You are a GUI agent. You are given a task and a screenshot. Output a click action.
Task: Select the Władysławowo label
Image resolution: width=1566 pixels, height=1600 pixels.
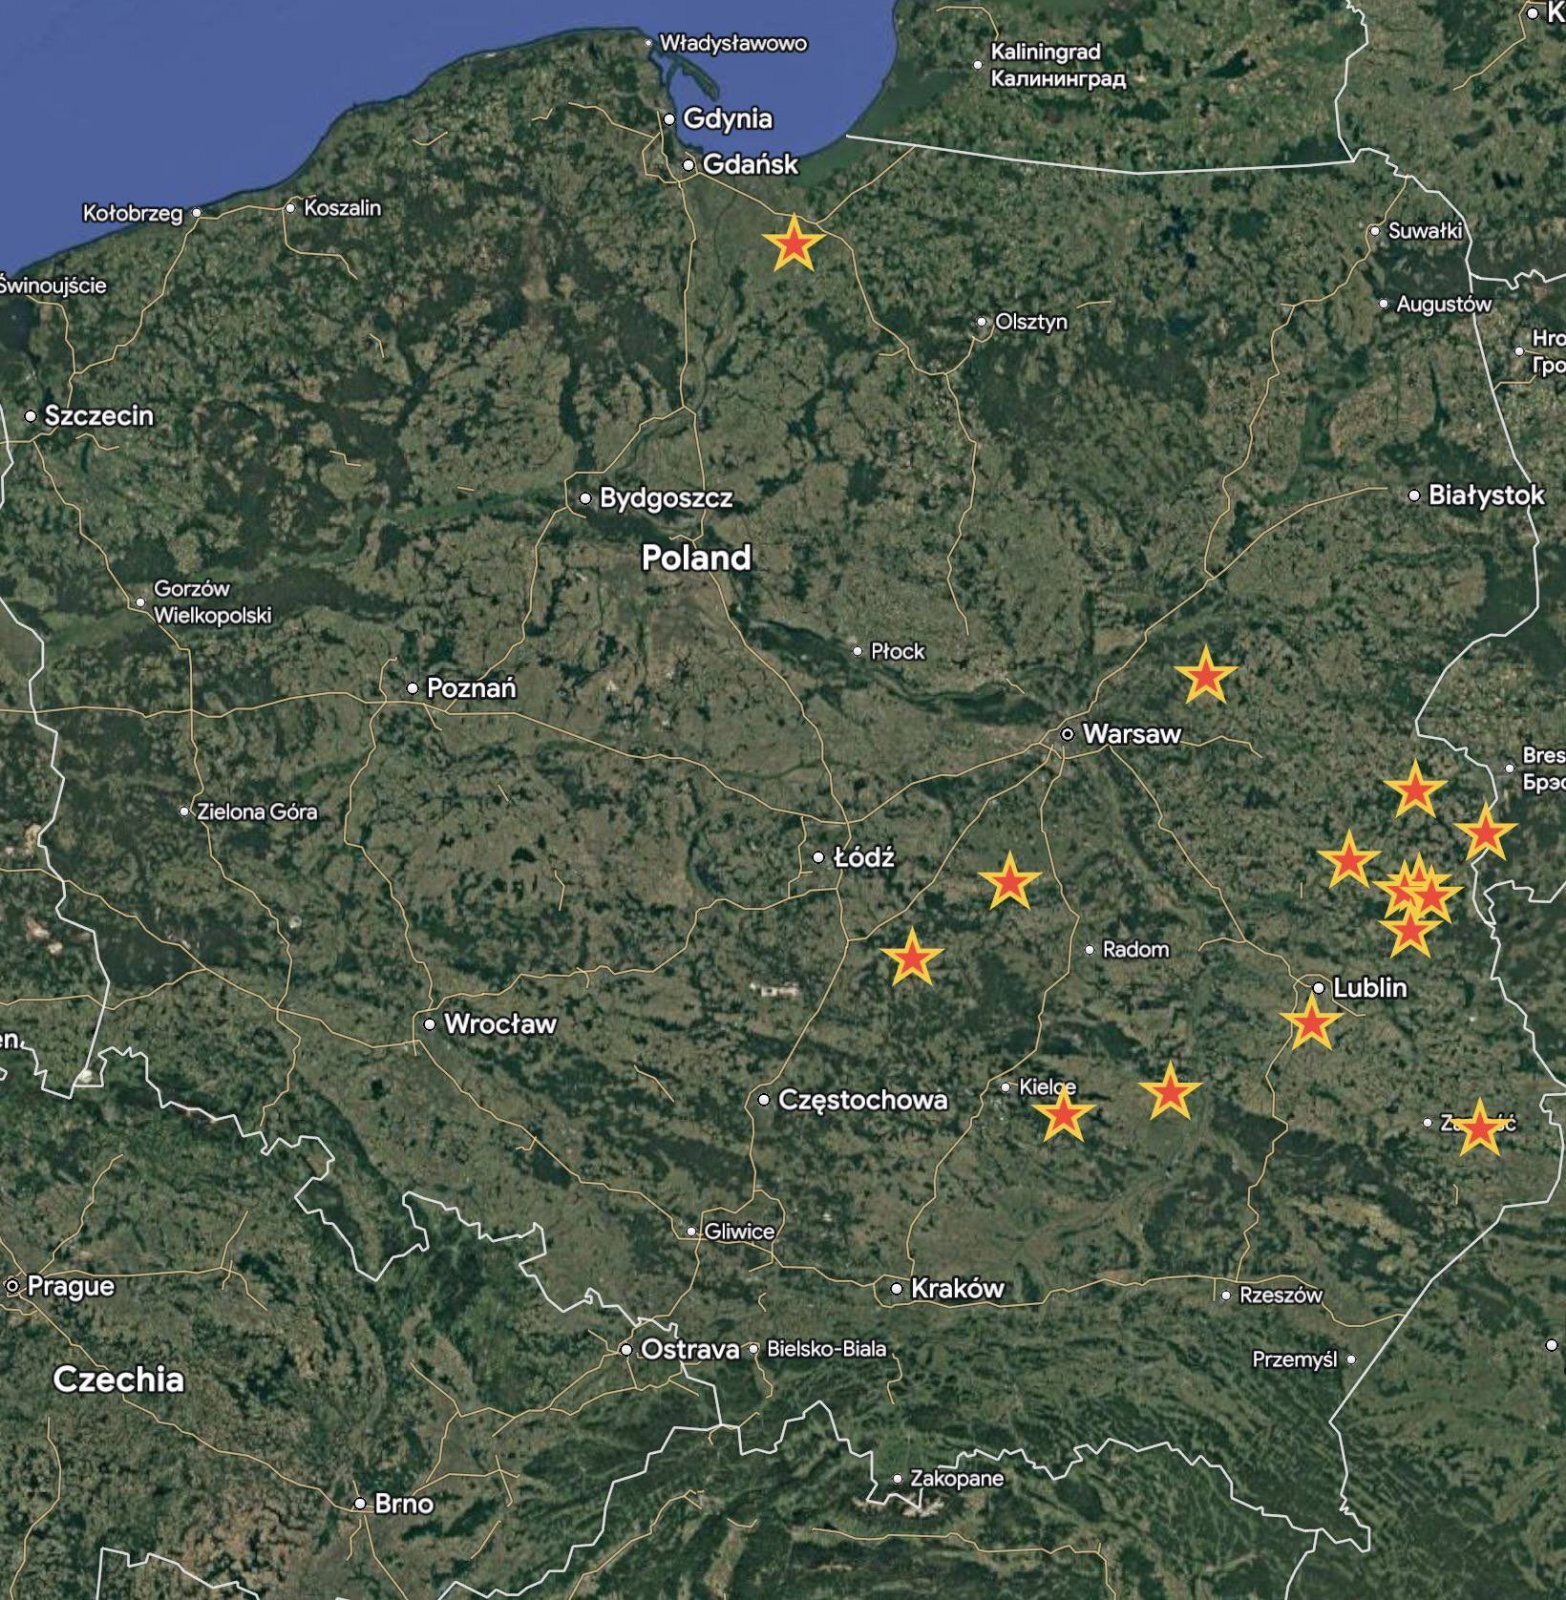pyautogui.click(x=733, y=43)
